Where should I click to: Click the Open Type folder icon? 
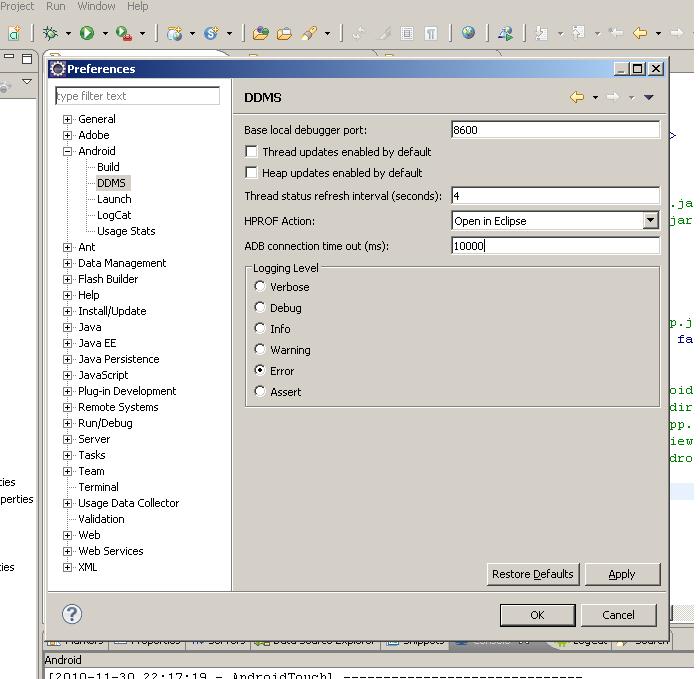pyautogui.click(x=260, y=33)
